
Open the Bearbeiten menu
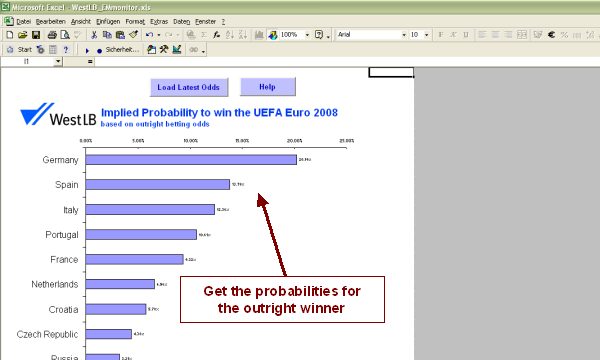(51, 21)
